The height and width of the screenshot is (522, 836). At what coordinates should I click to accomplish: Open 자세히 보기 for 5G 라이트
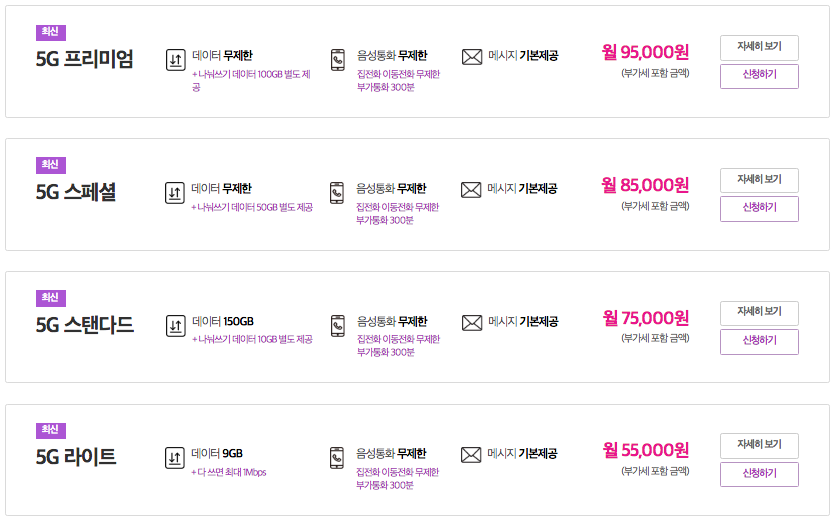(759, 446)
